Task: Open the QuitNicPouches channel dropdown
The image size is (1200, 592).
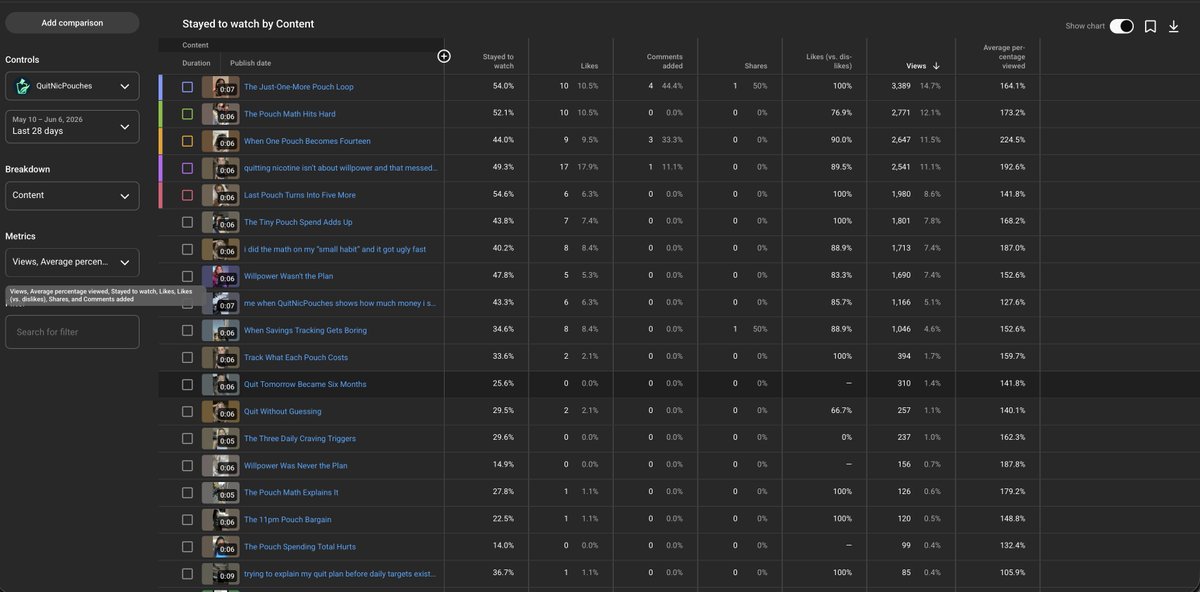Action: [x=72, y=86]
